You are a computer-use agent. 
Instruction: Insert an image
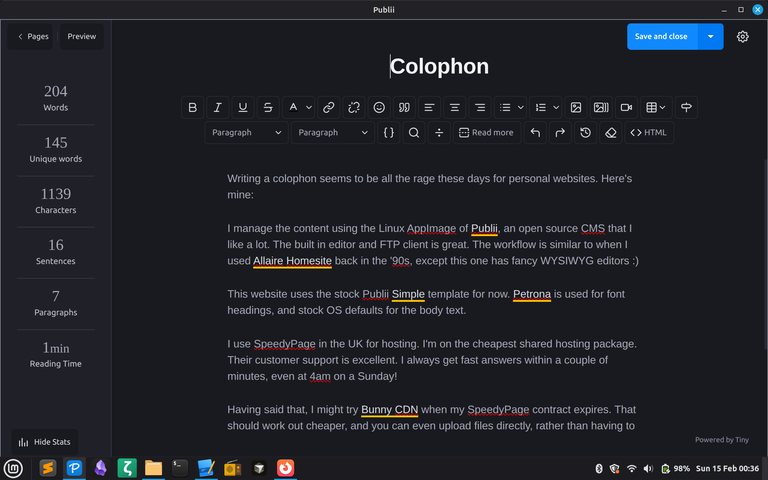pyautogui.click(x=576, y=107)
